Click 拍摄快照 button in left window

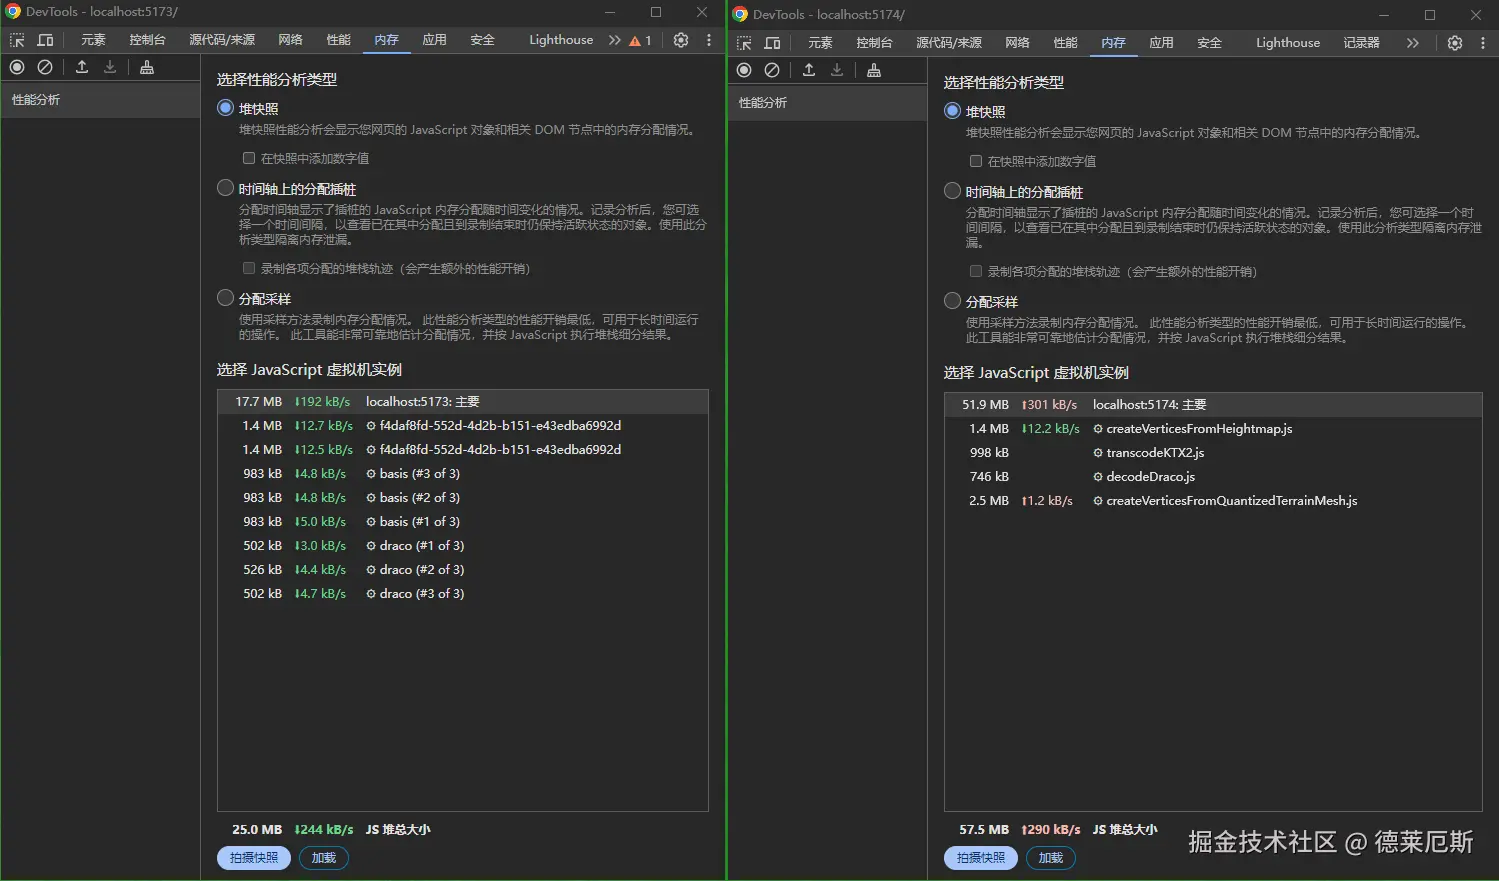point(254,858)
